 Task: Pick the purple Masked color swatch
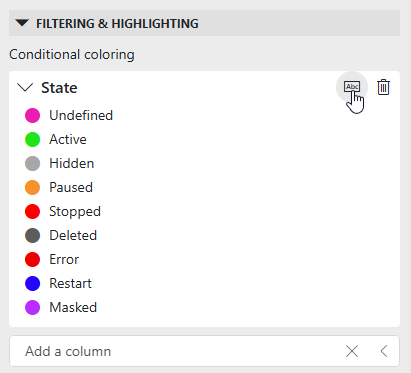coord(32,307)
